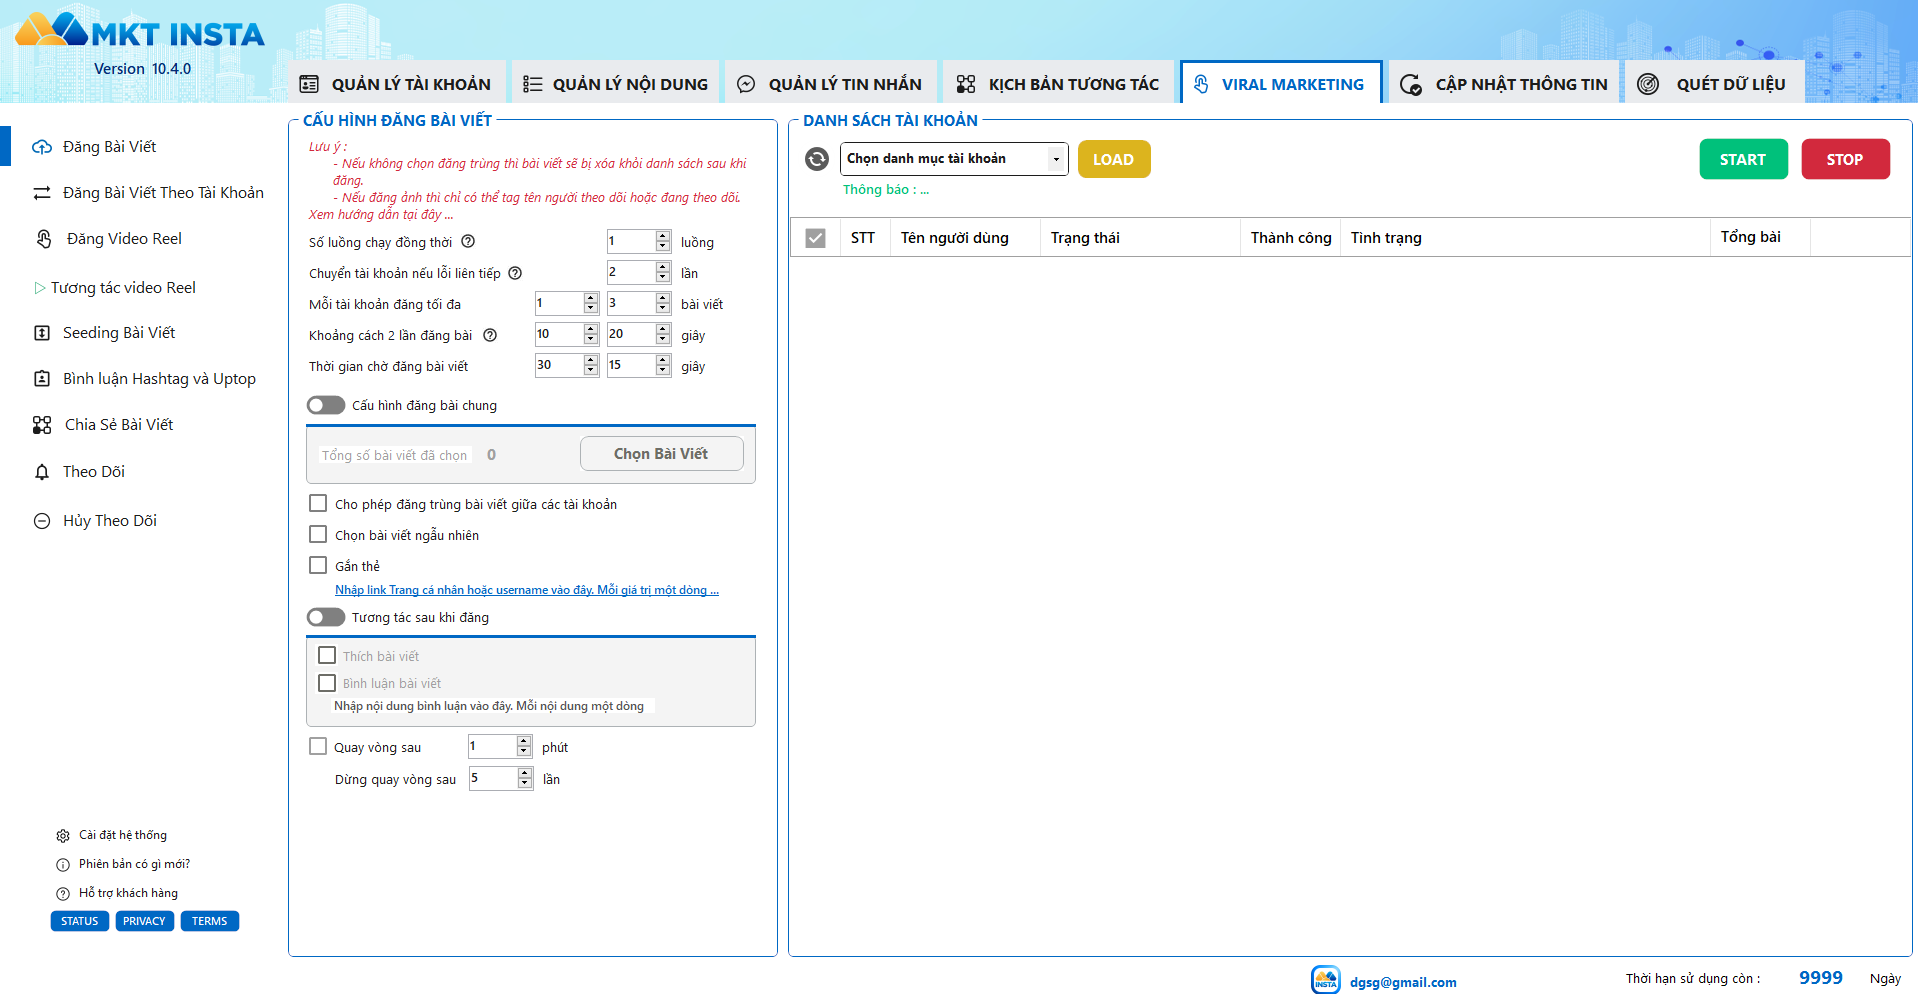Click the STATUS button
The height and width of the screenshot is (994, 1918).
[x=80, y=921]
